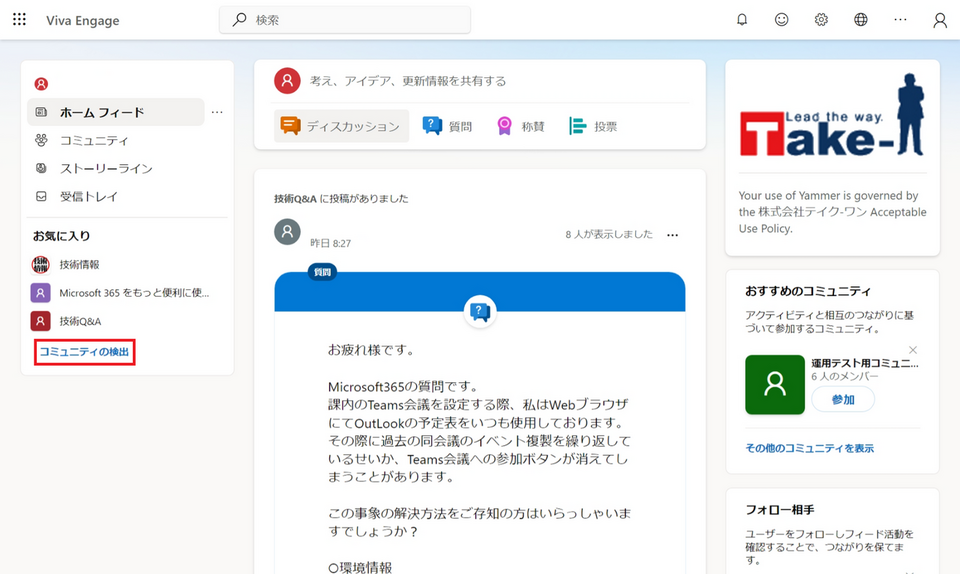Click the ストーリーライン icon

point(41,168)
